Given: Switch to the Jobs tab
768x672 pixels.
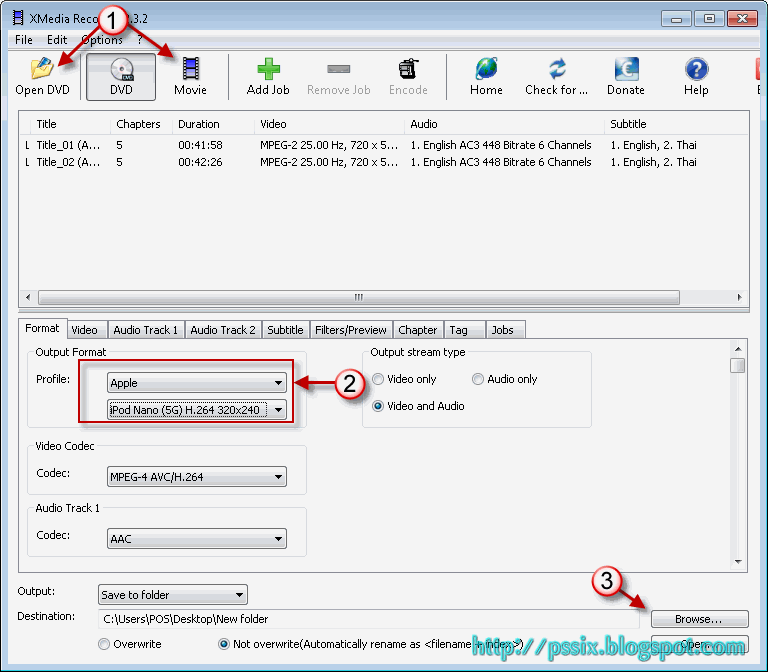Looking at the screenshot, I should [503, 330].
